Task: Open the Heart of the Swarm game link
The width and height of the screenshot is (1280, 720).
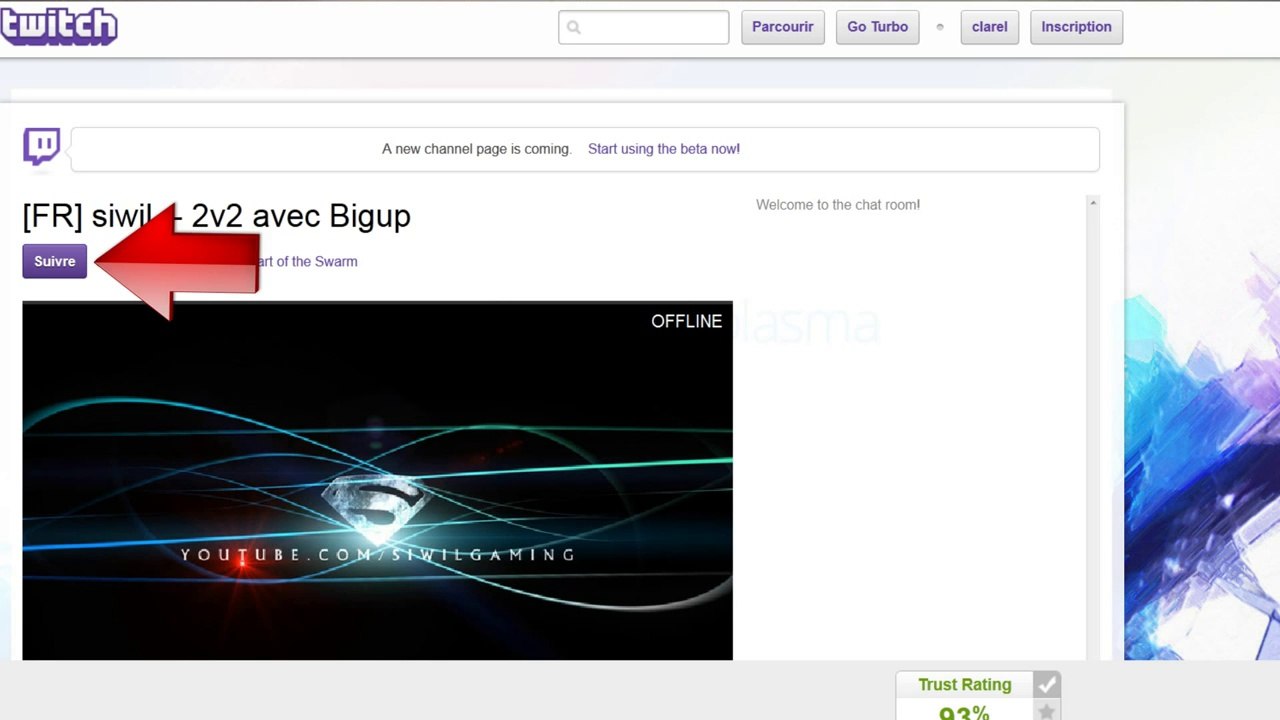Action: (308, 261)
